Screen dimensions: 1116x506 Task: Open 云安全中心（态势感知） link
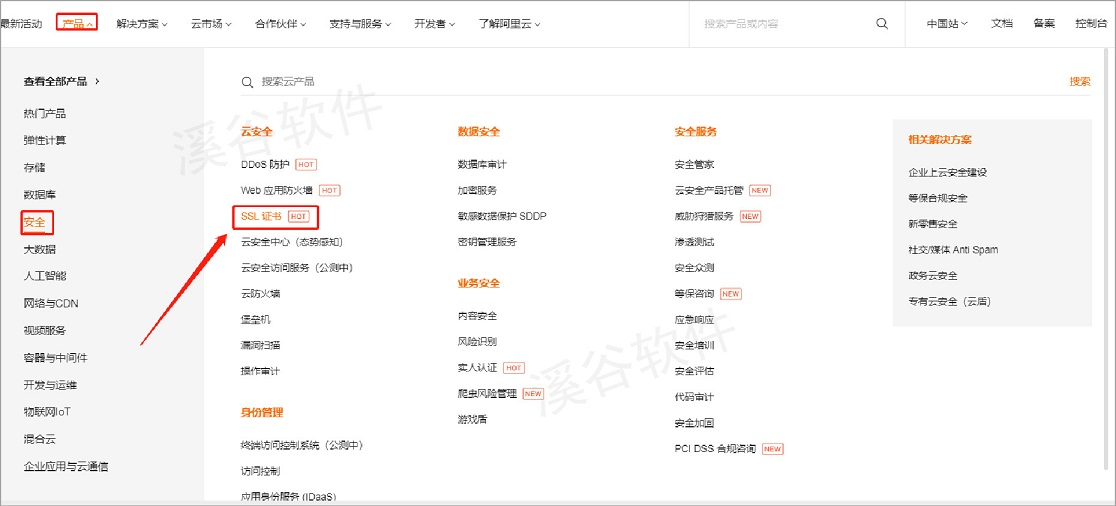(292, 242)
